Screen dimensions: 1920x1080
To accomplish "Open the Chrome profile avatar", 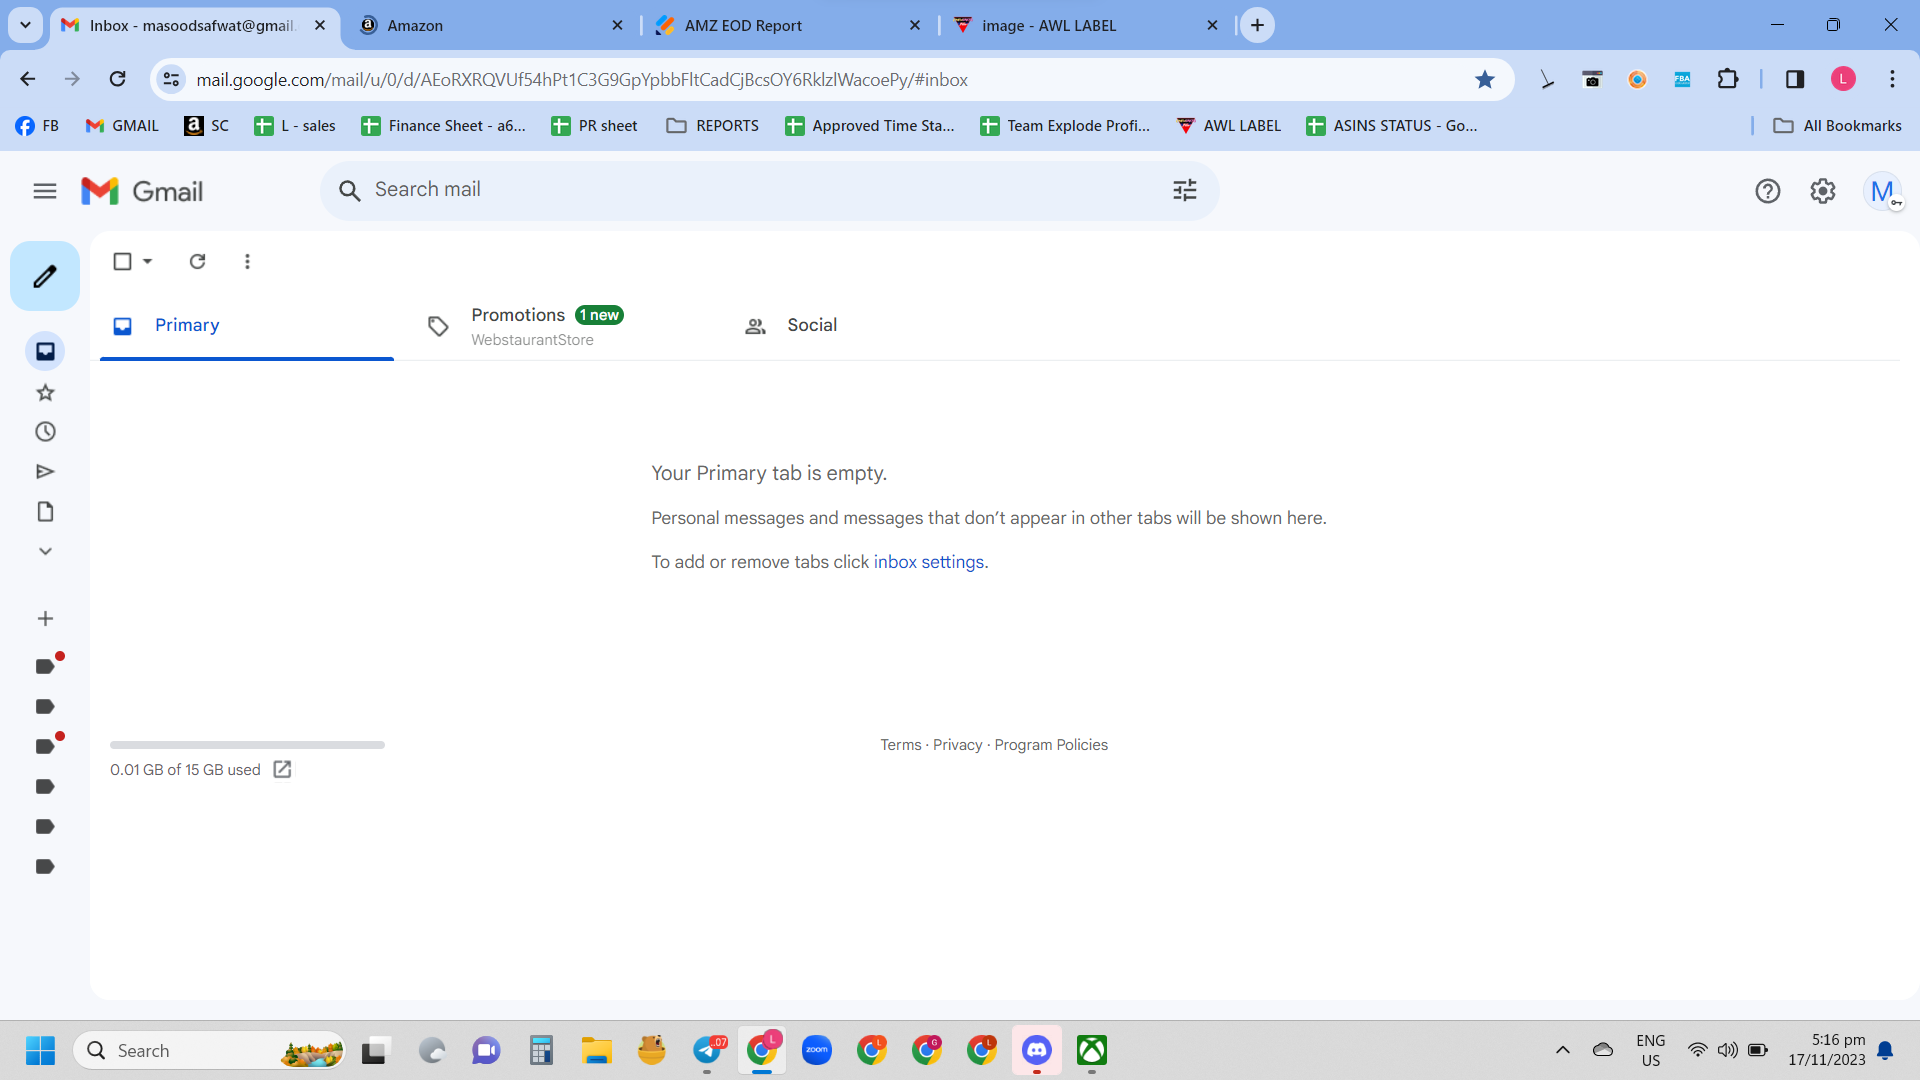I will coord(1843,79).
